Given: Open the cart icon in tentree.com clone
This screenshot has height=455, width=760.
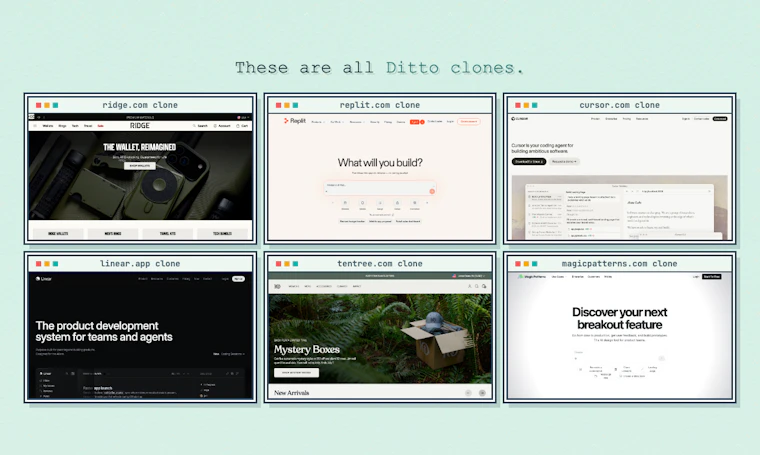Looking at the screenshot, I should [484, 286].
